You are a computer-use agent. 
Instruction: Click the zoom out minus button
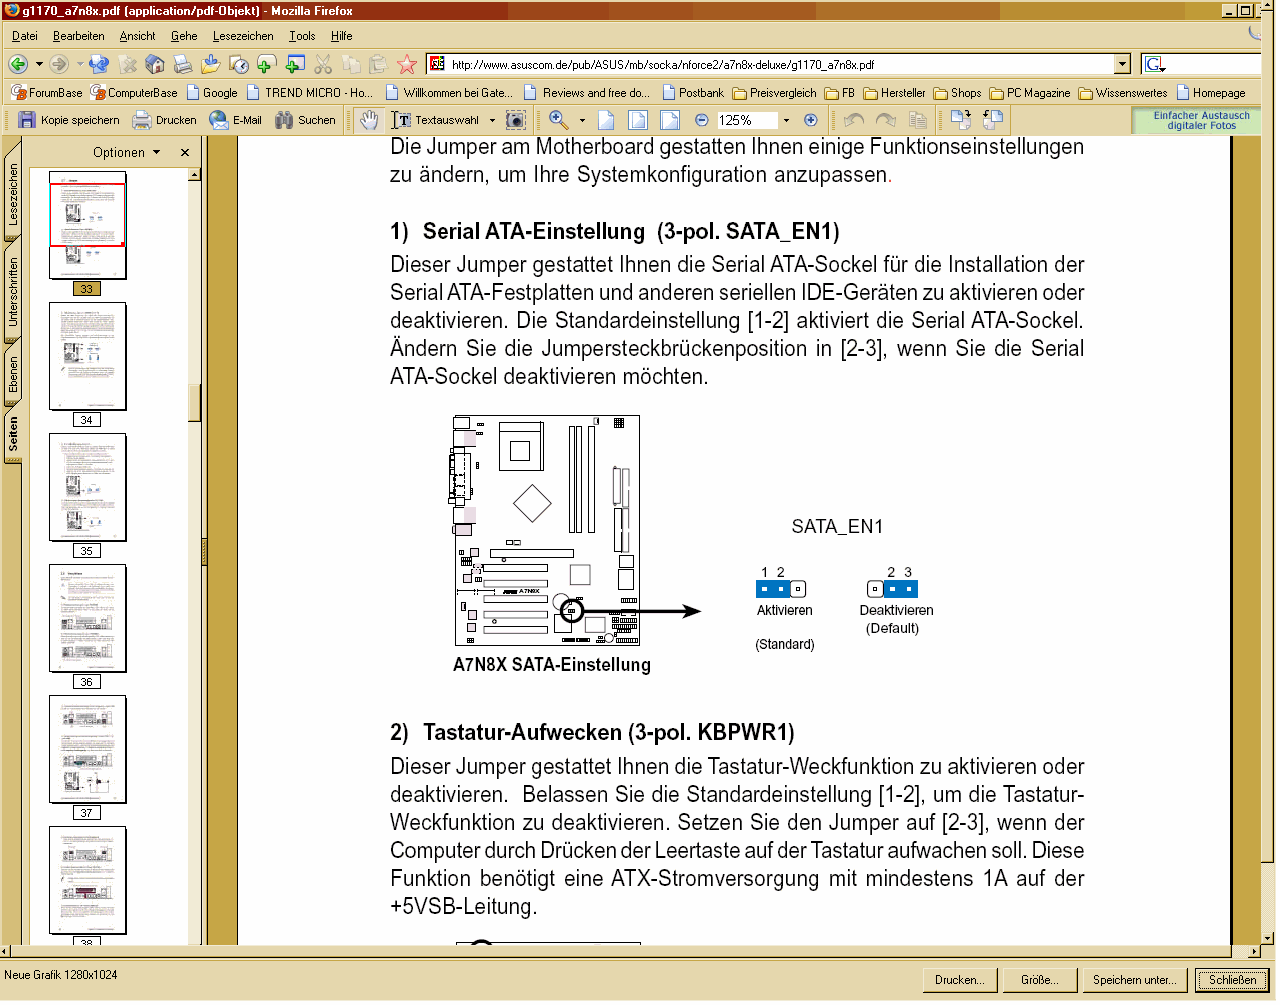701,120
